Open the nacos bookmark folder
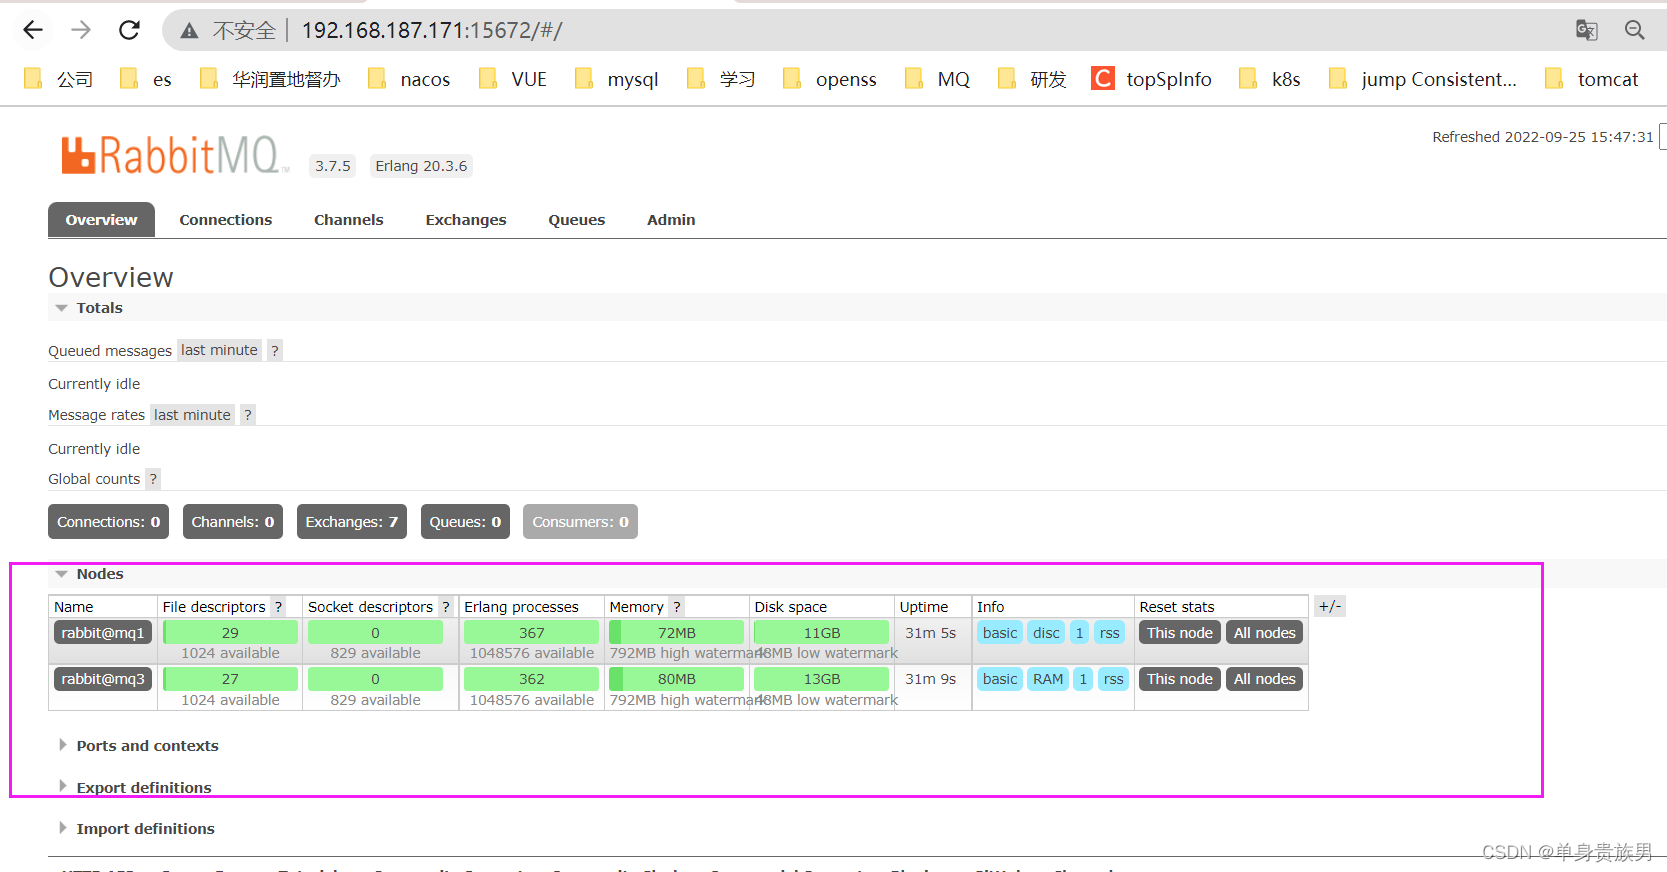This screenshot has height=872, width=1667. pos(410,79)
